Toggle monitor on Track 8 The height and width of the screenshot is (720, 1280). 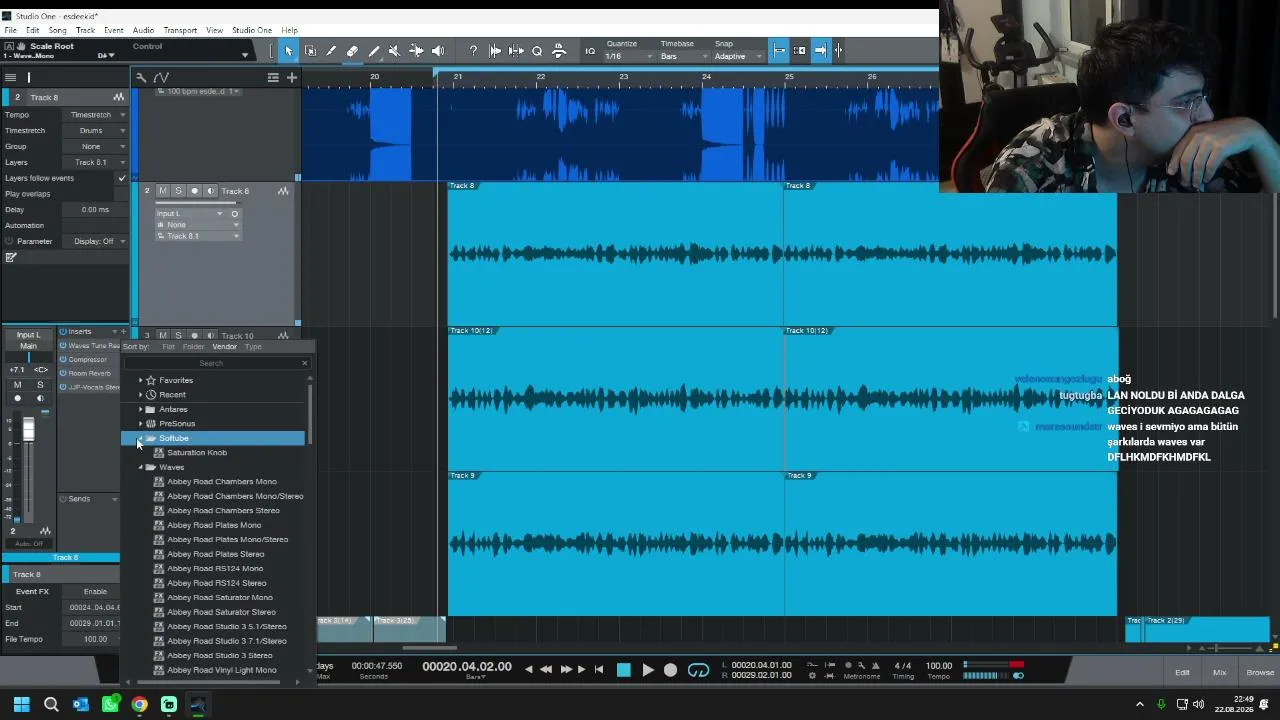(211, 191)
